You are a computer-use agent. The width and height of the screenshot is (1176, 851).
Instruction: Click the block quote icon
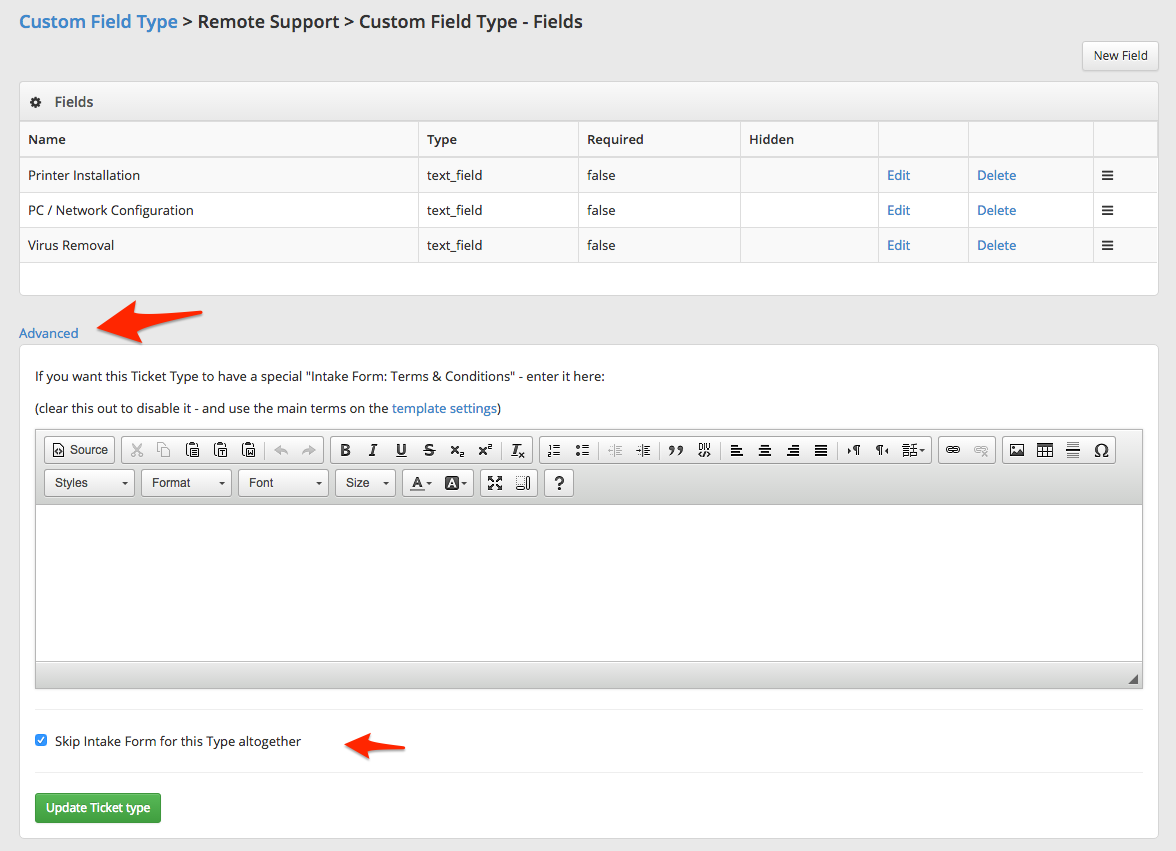point(676,450)
